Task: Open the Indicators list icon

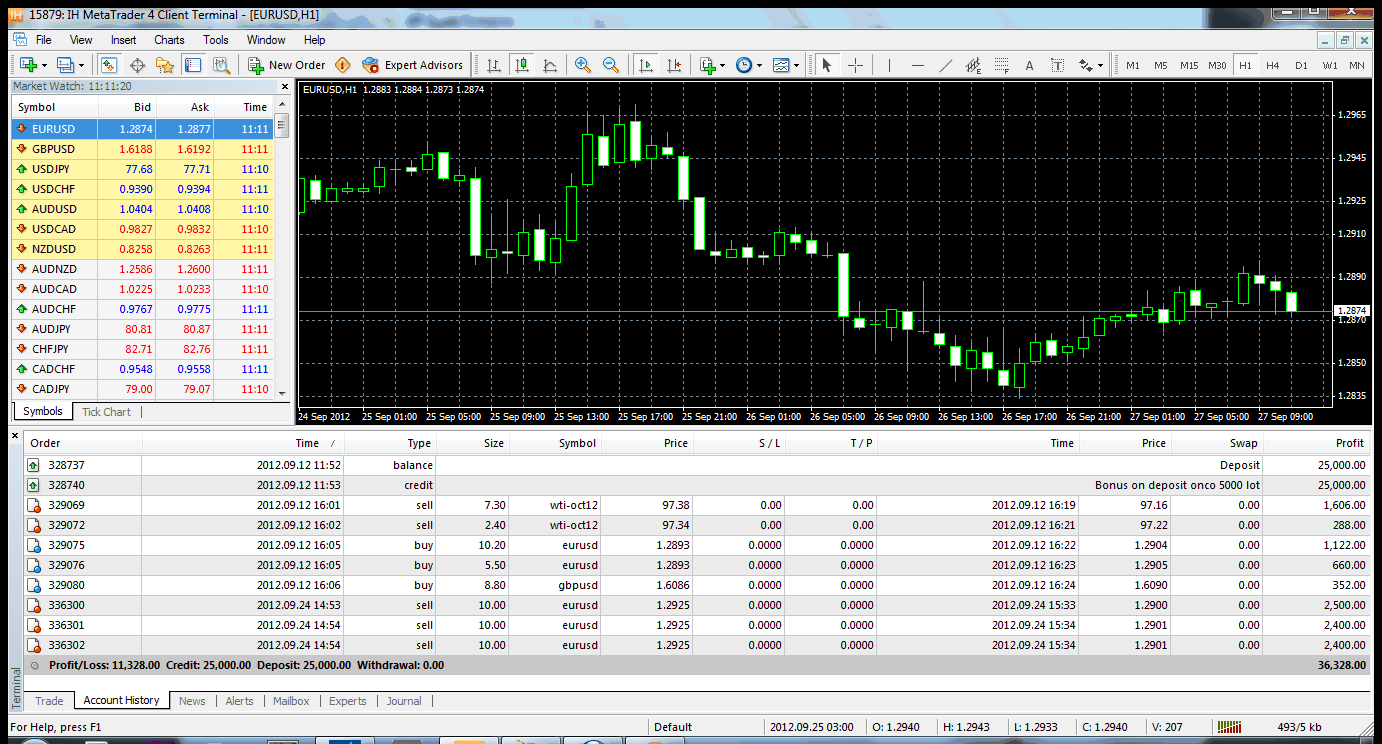Action: [708, 65]
